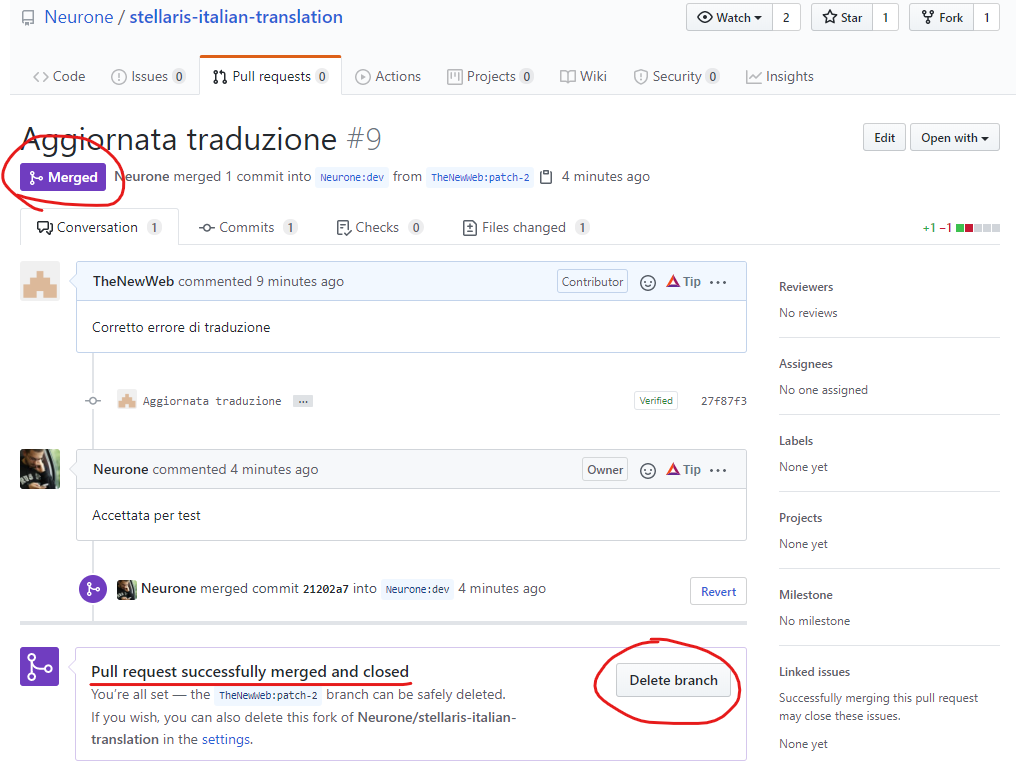Open the Milestone sidebar section

pos(805,595)
